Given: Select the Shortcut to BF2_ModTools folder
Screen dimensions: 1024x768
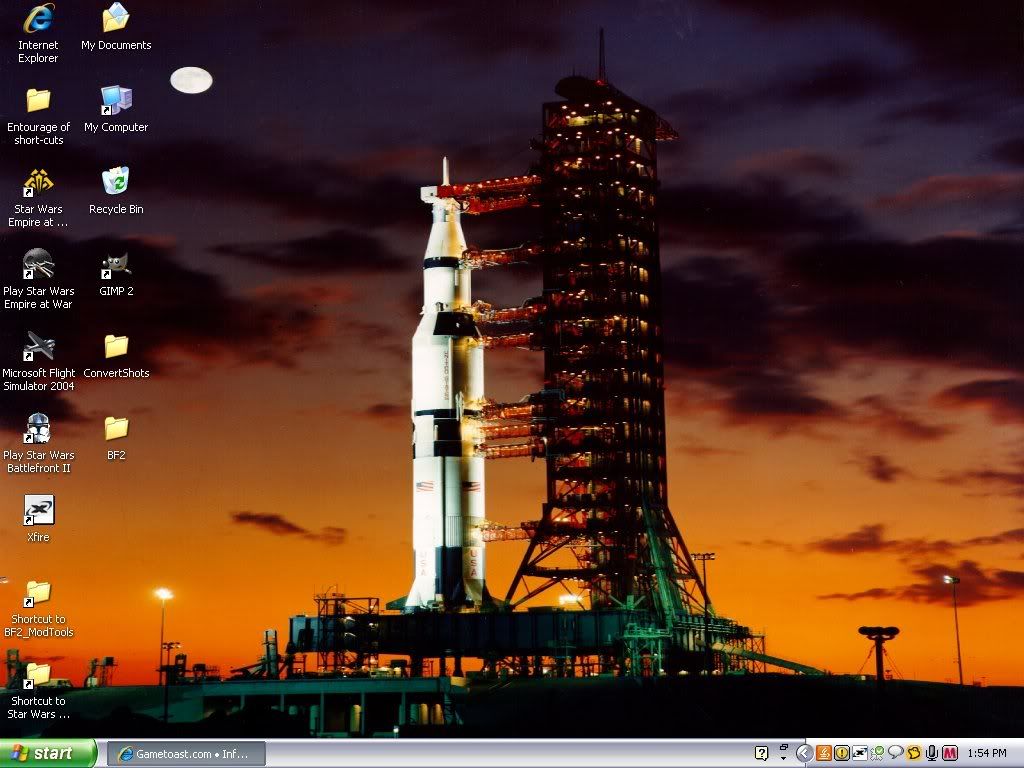Looking at the screenshot, I should point(38,609).
